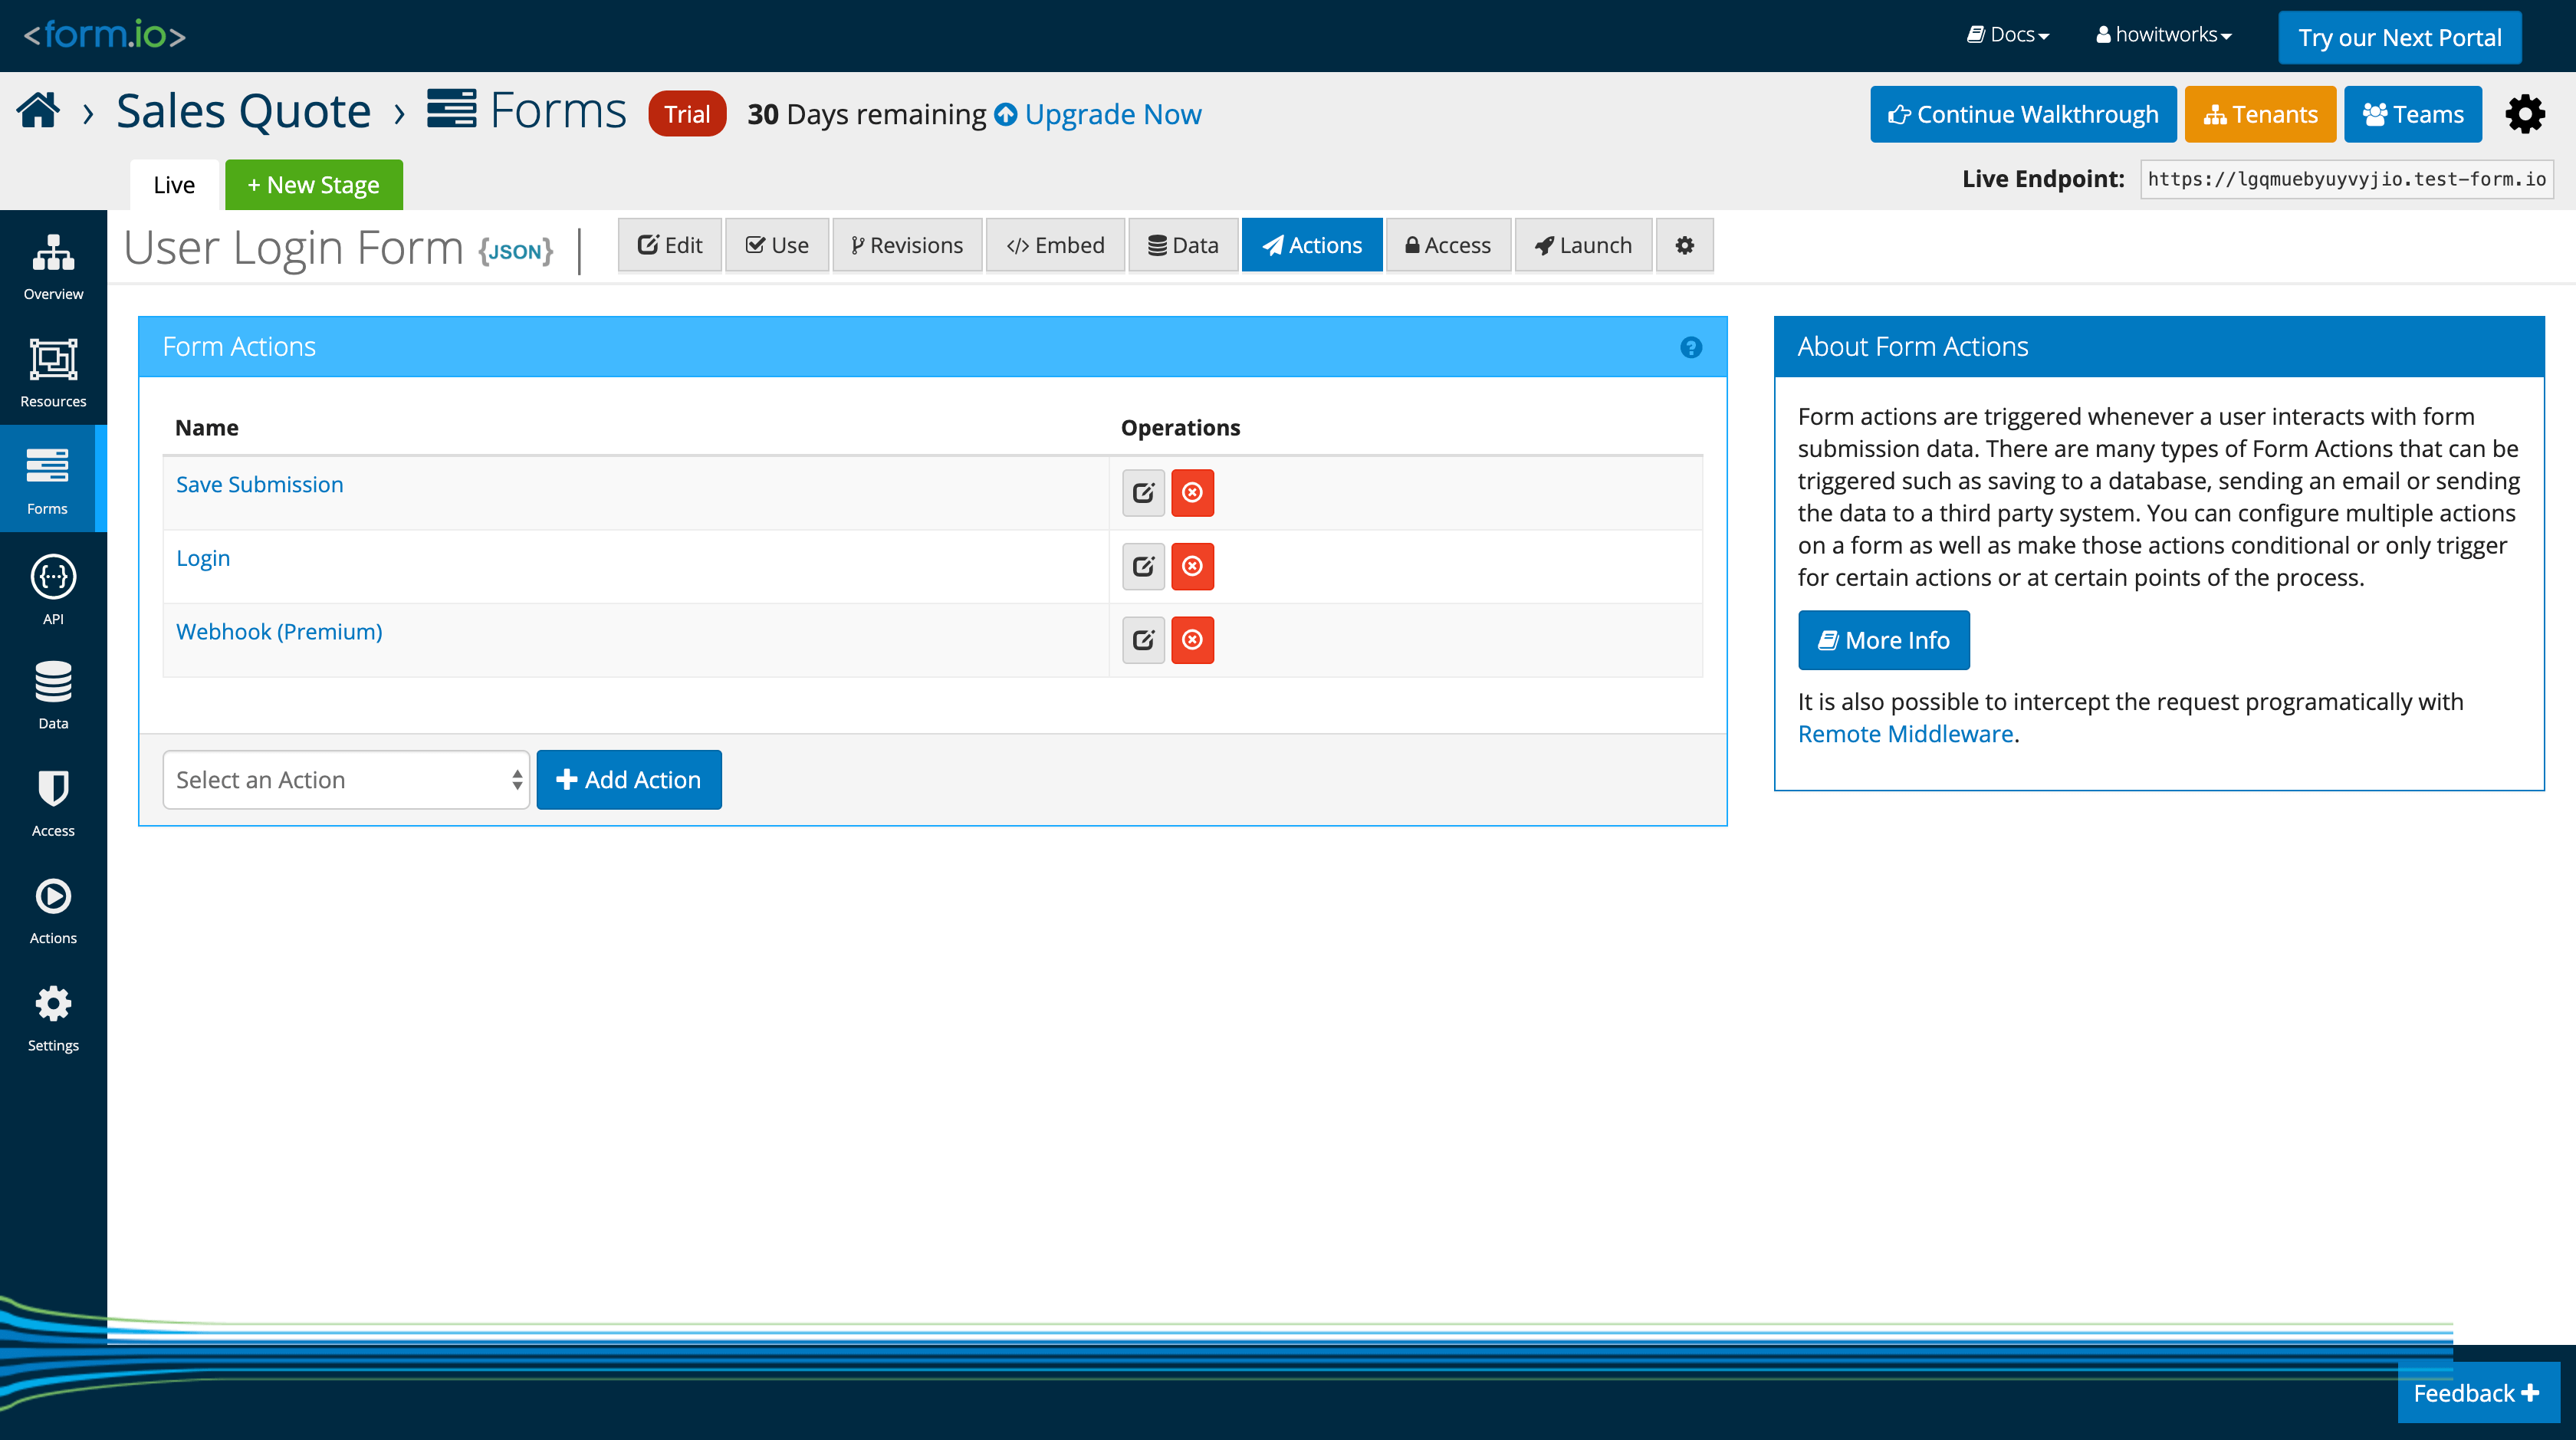Expand the howitworks user menu
Screen dimensions: 2576x1440
tap(2164, 35)
